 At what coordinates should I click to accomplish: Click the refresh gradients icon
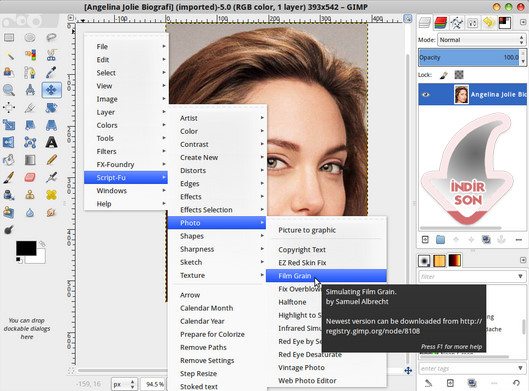point(516,383)
